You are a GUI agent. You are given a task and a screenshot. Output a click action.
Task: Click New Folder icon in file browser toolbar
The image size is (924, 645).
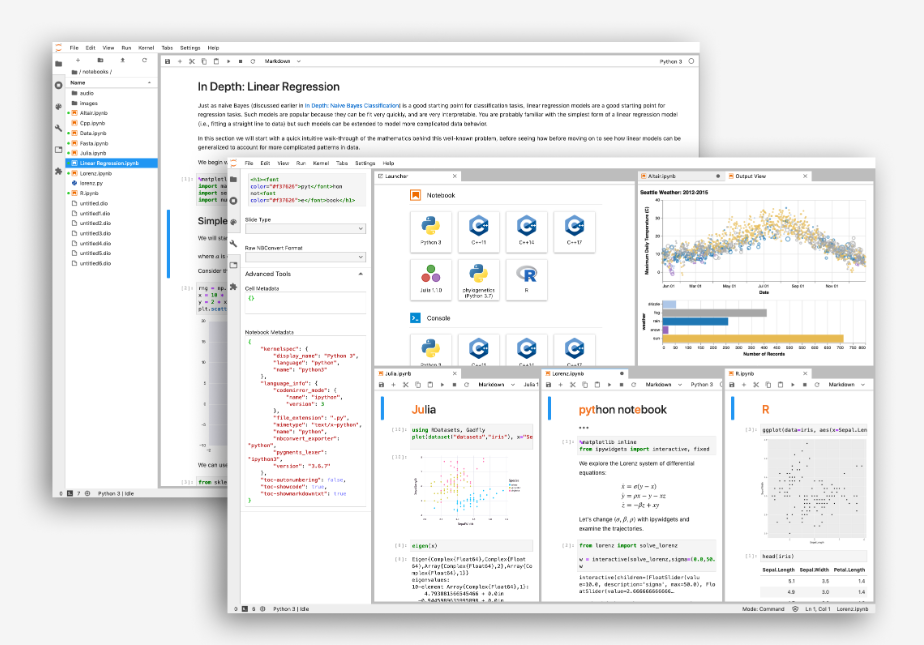100,60
